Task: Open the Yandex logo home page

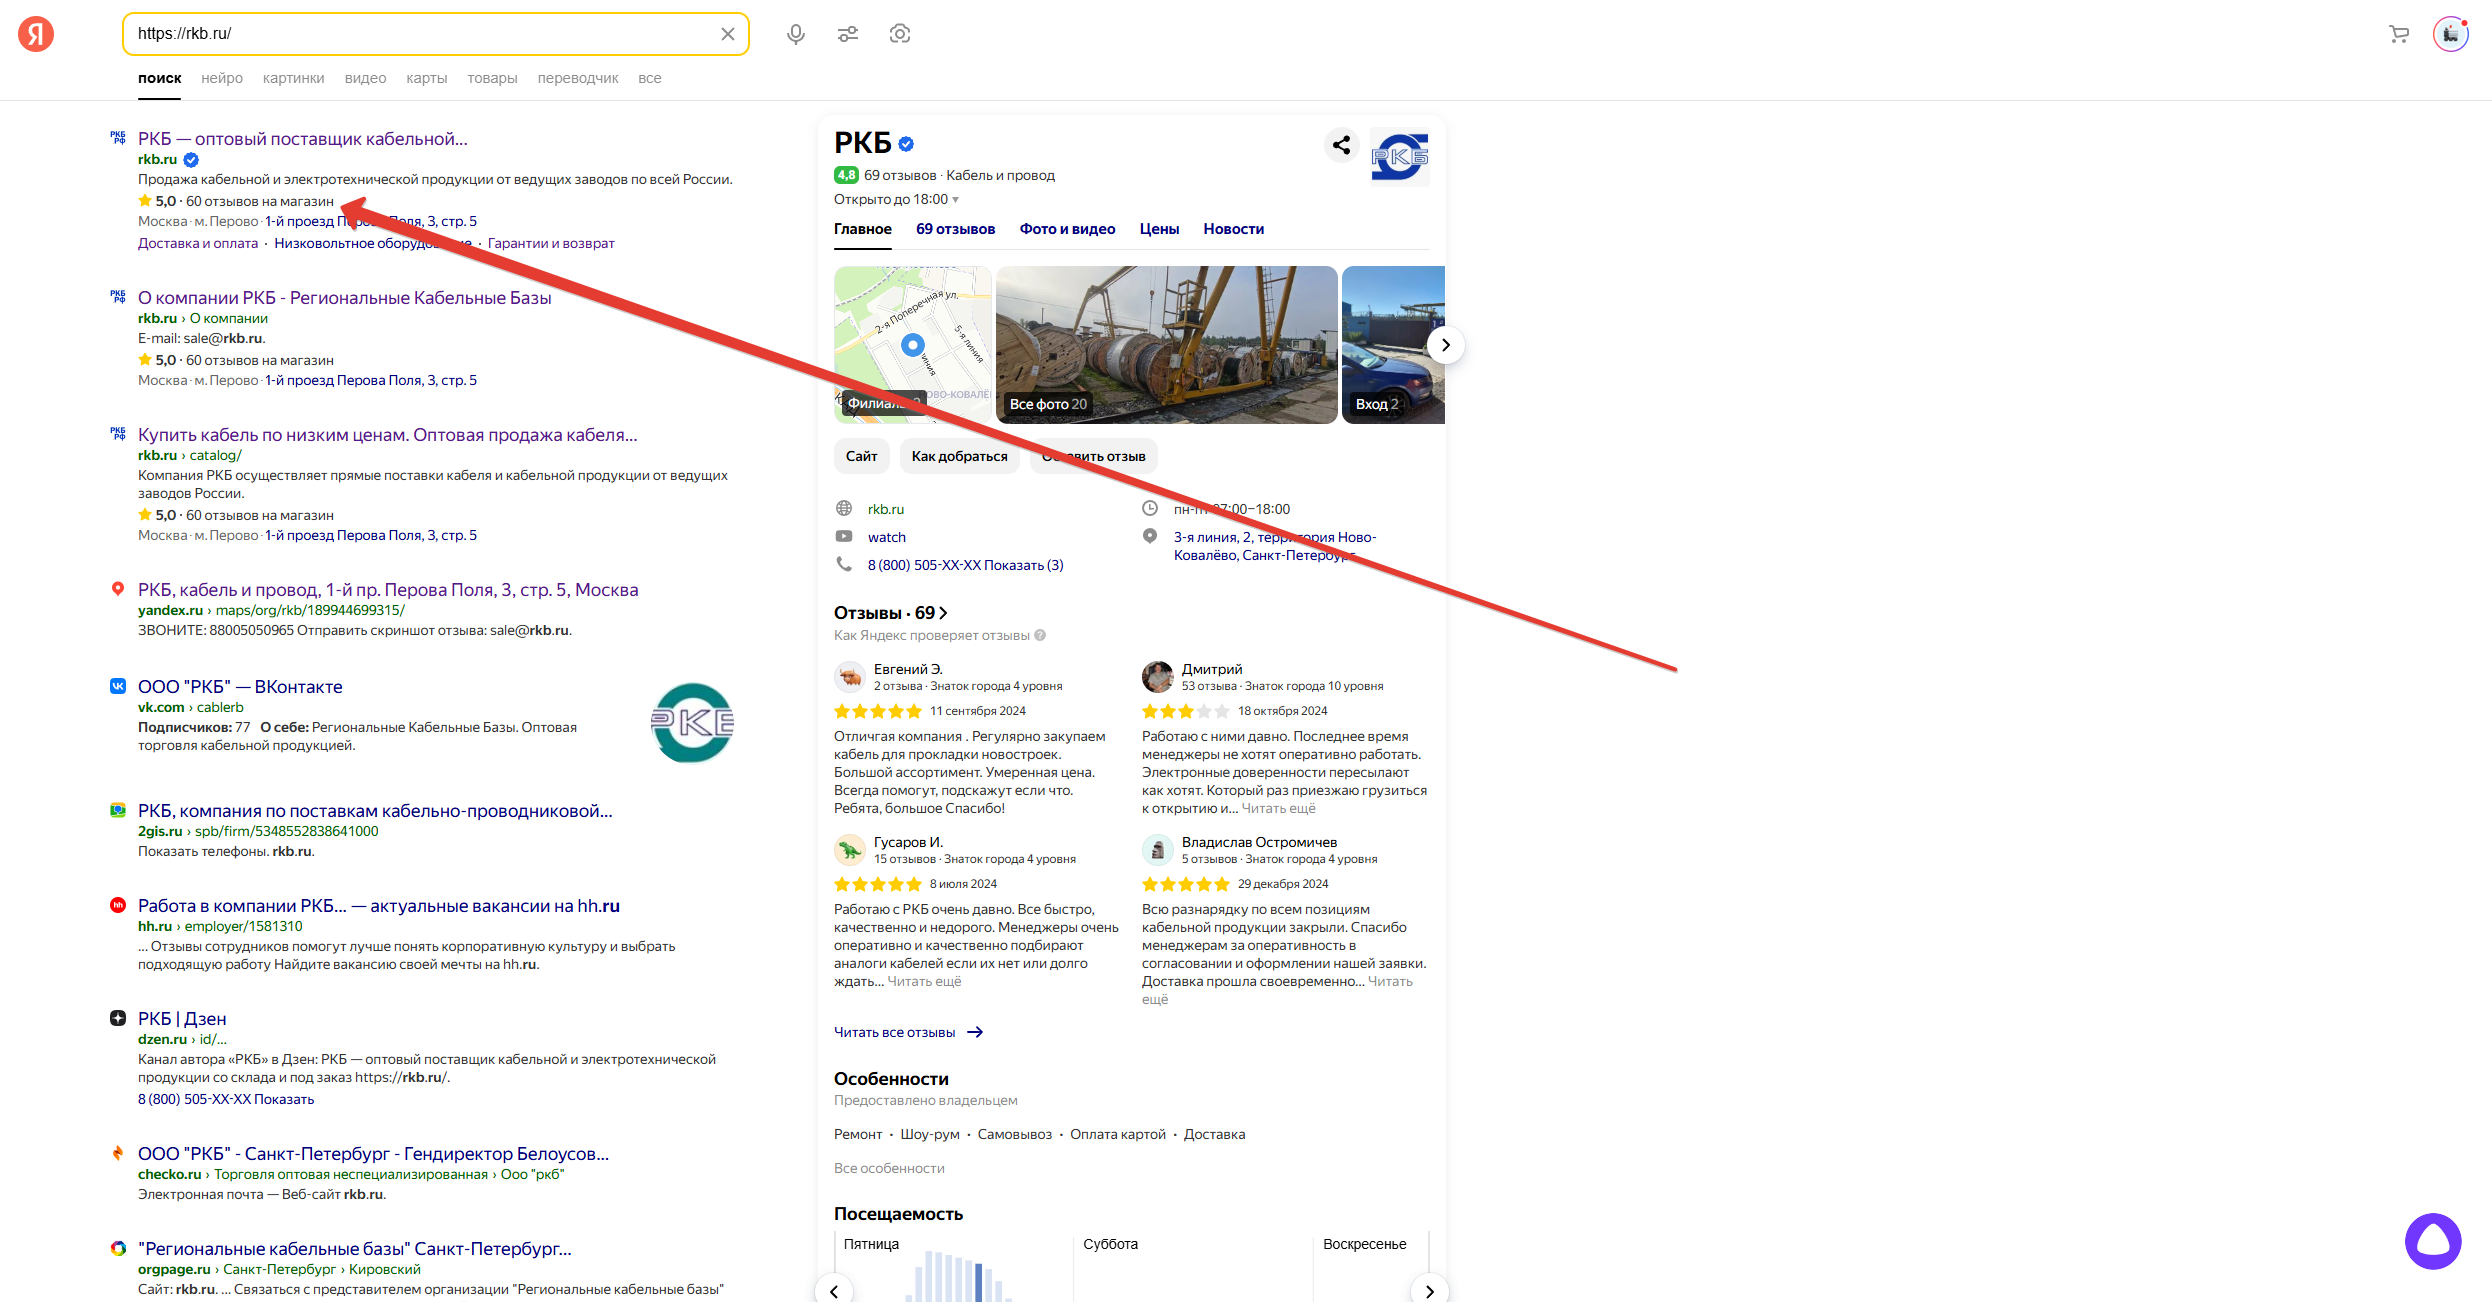Action: tap(36, 34)
